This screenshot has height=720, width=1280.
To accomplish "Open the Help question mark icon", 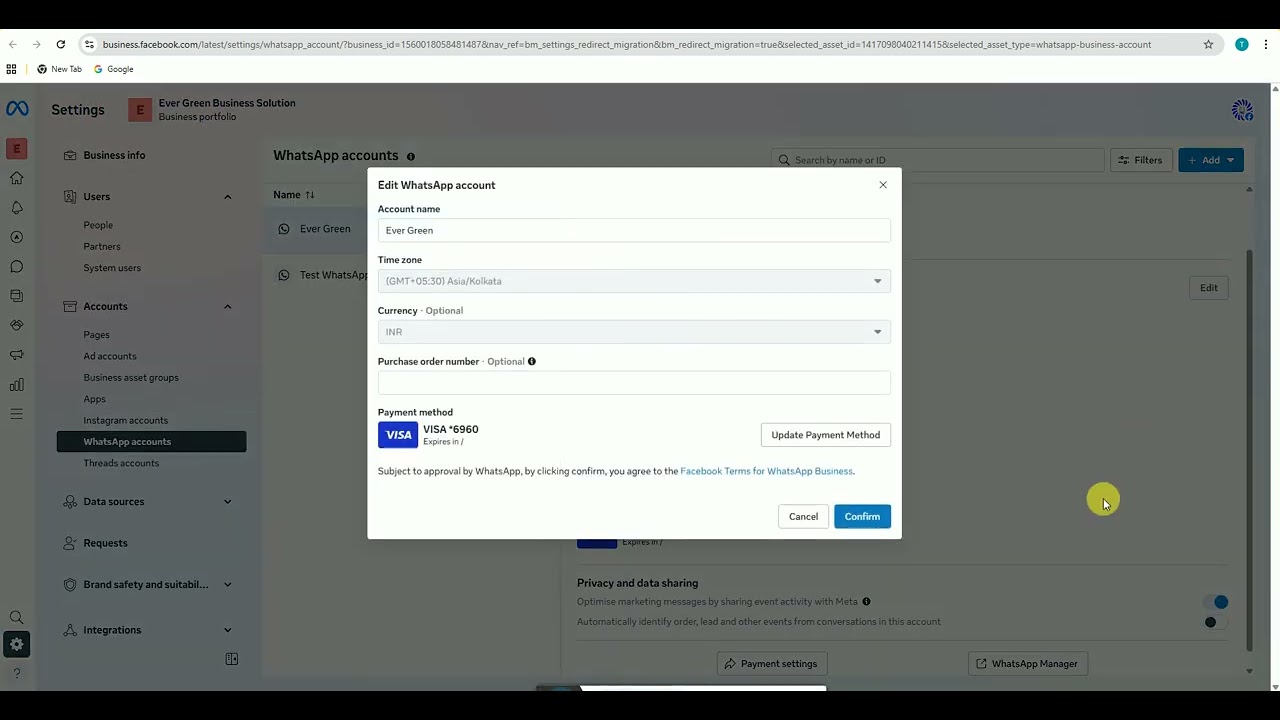I will tap(16, 674).
